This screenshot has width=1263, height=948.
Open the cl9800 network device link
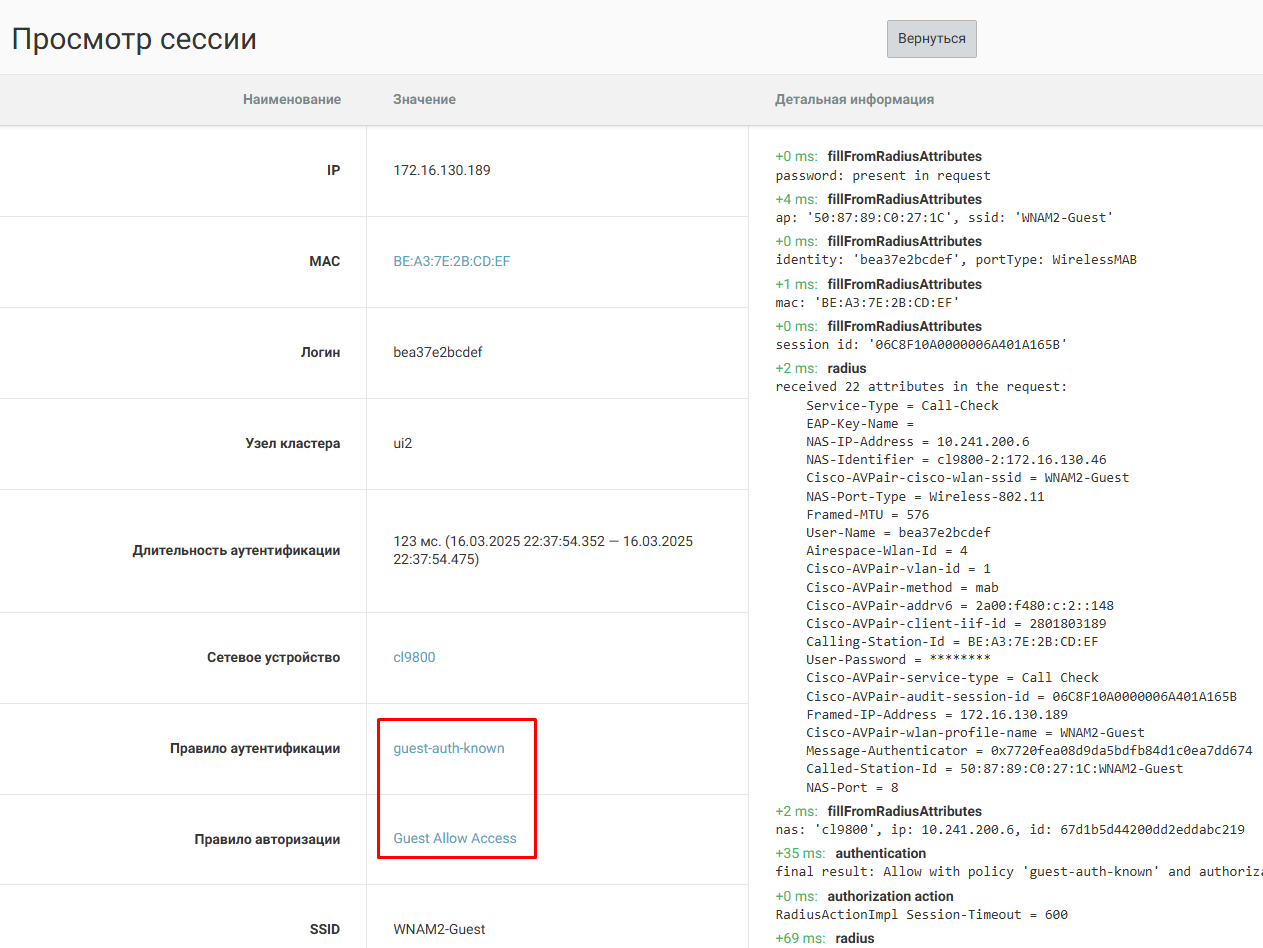click(414, 657)
